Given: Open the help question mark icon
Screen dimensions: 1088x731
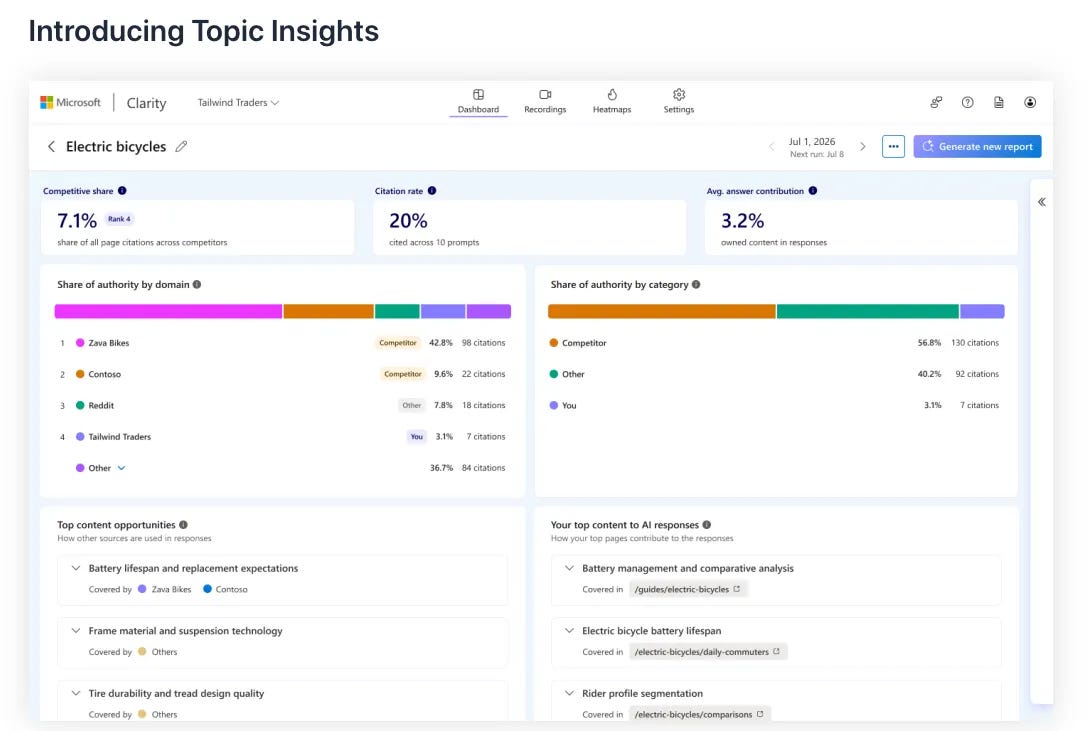Looking at the screenshot, I should [967, 102].
